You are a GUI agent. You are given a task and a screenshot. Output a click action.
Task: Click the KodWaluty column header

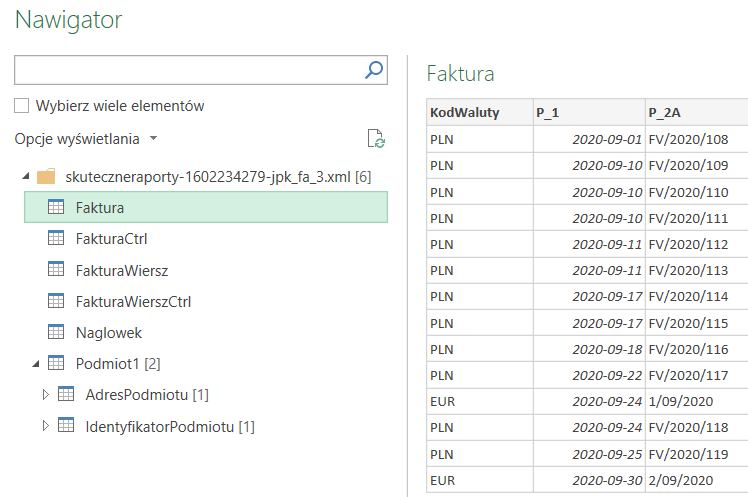pyautogui.click(x=464, y=112)
